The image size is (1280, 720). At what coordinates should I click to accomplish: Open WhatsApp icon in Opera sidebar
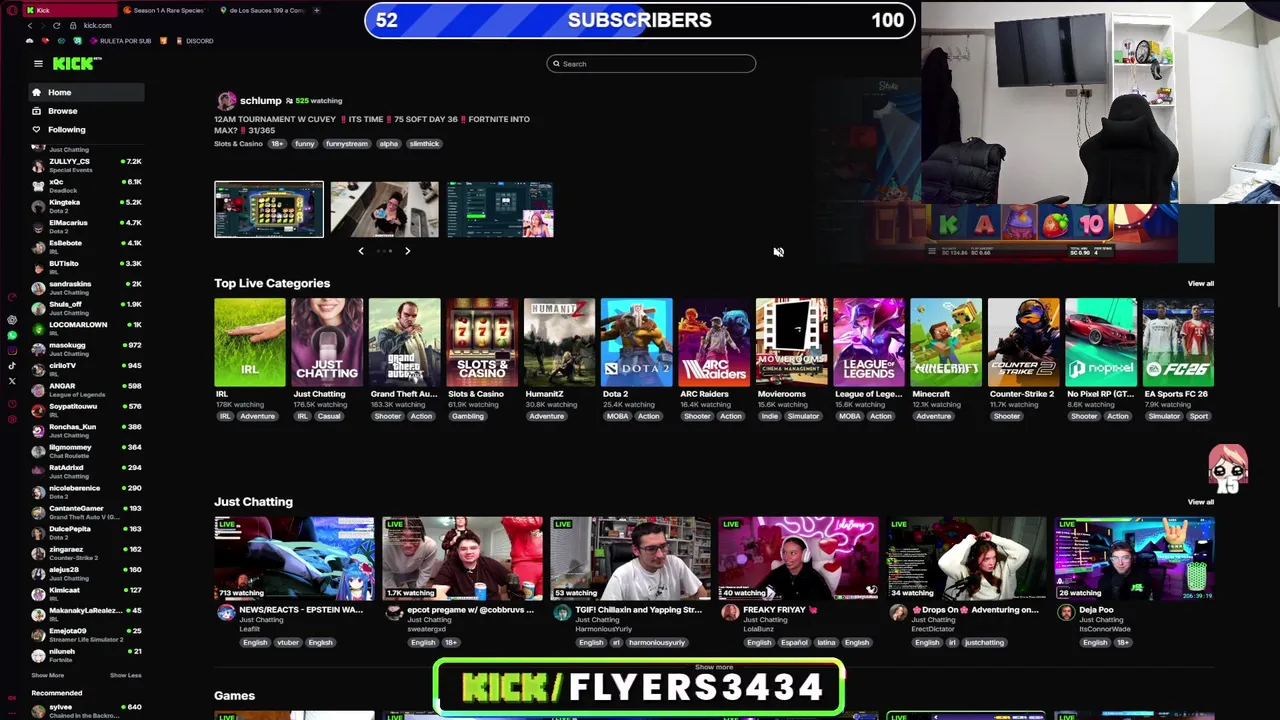click(12, 336)
